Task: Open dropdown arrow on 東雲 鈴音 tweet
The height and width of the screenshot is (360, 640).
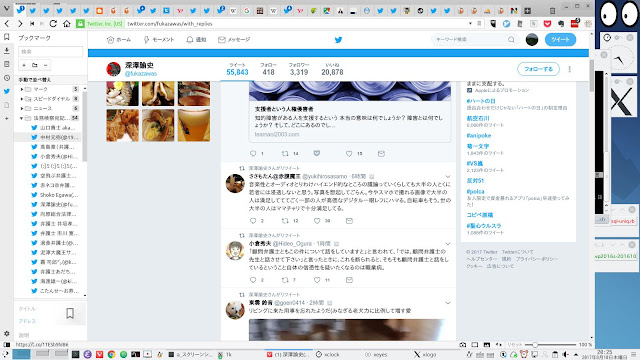Action: [x=448, y=303]
